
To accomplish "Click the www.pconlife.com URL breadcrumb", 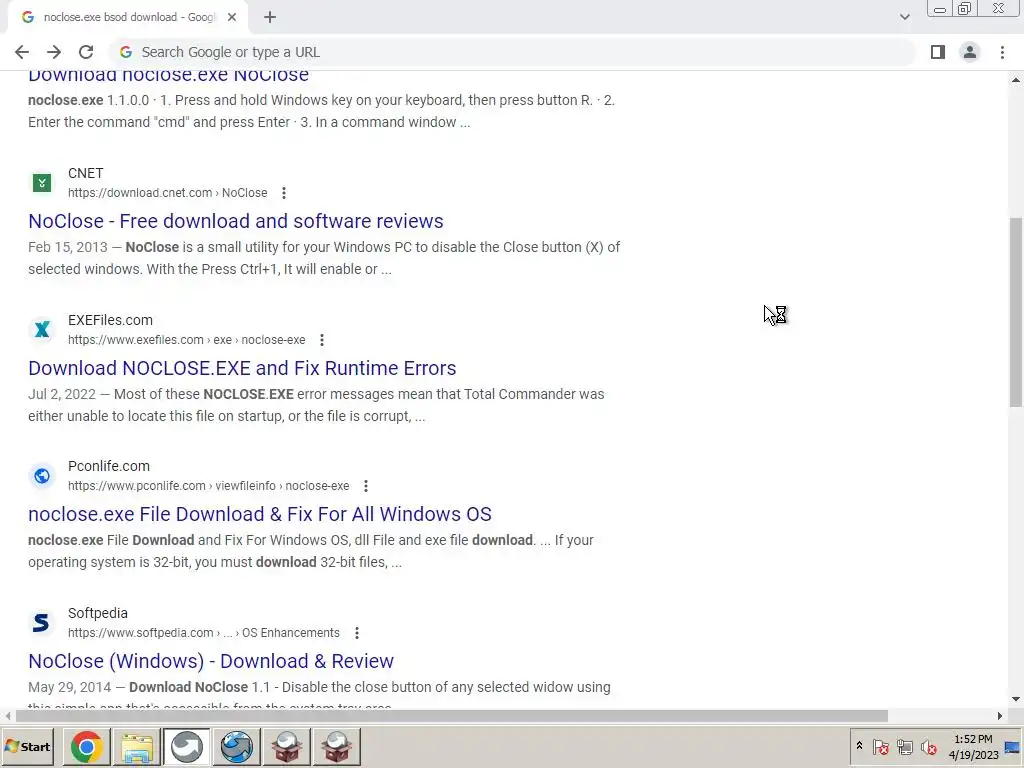I will click(208, 486).
